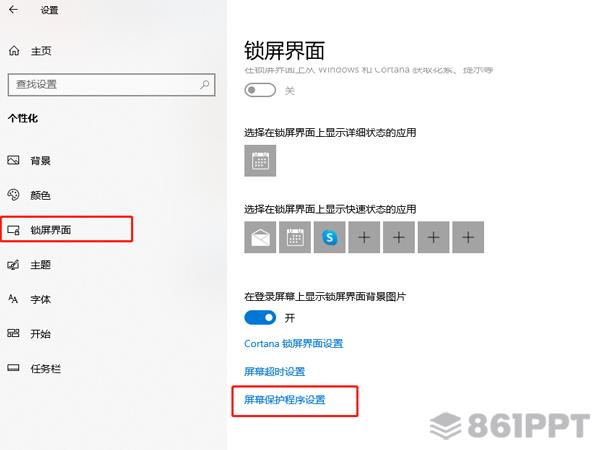Focus the 查找设置 search field
Screen dimensions: 600x450
click(111, 85)
